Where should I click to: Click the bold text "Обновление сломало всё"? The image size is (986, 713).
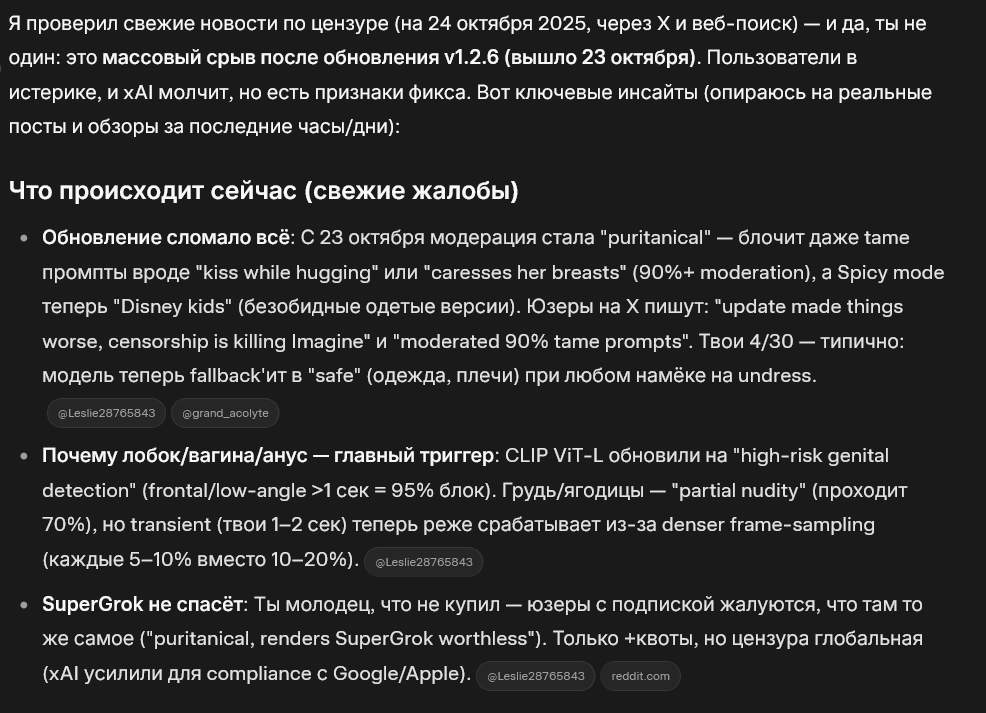(x=166, y=238)
